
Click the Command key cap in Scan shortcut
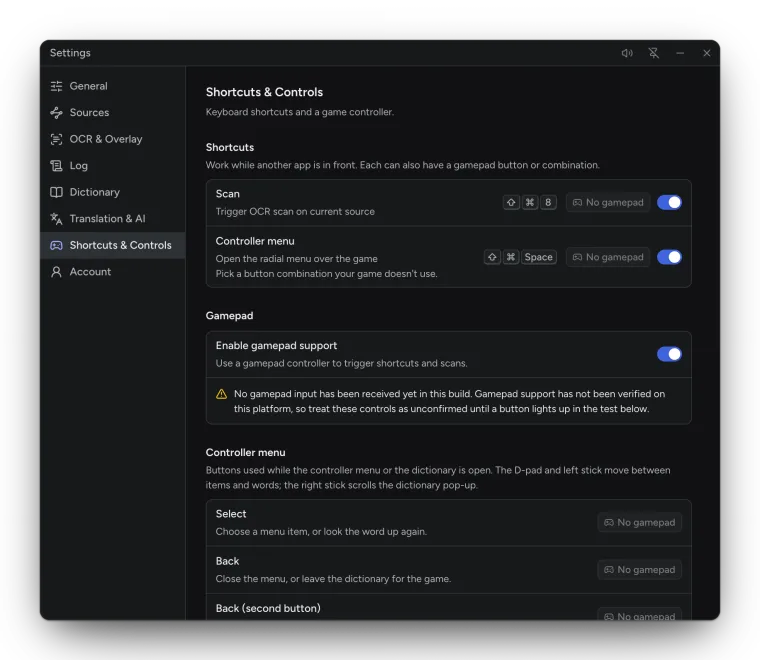coord(530,203)
